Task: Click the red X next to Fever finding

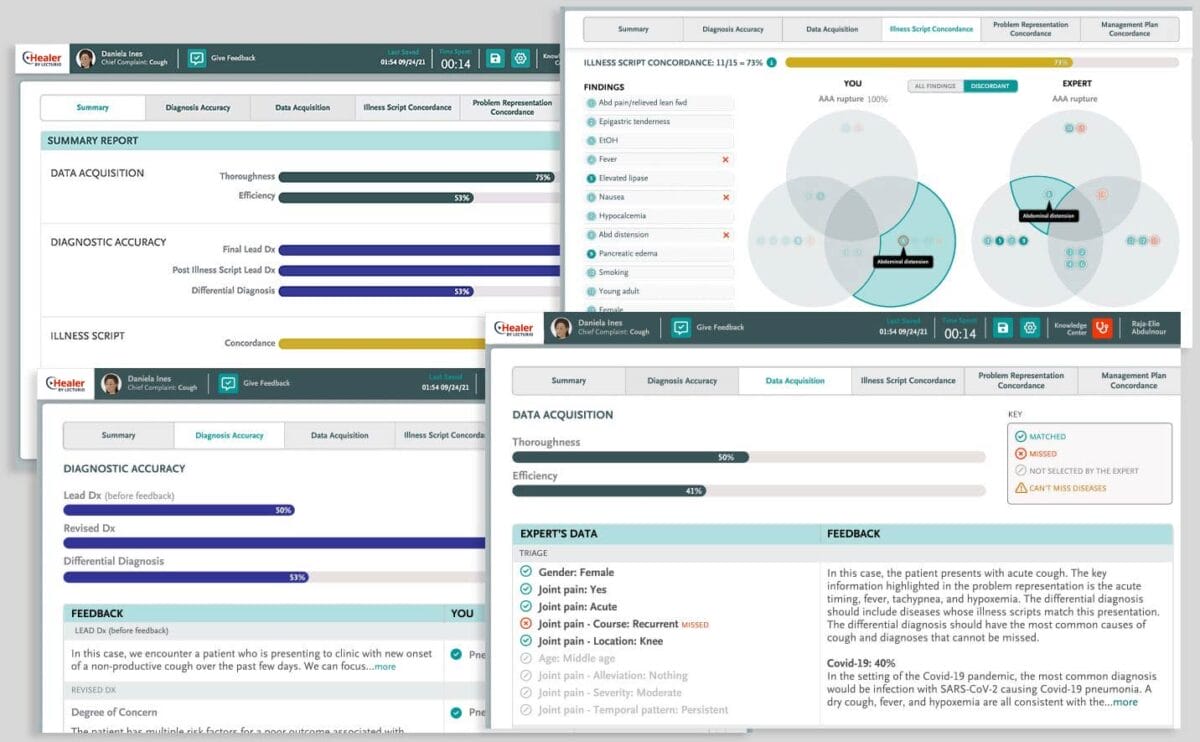Action: 725,160
